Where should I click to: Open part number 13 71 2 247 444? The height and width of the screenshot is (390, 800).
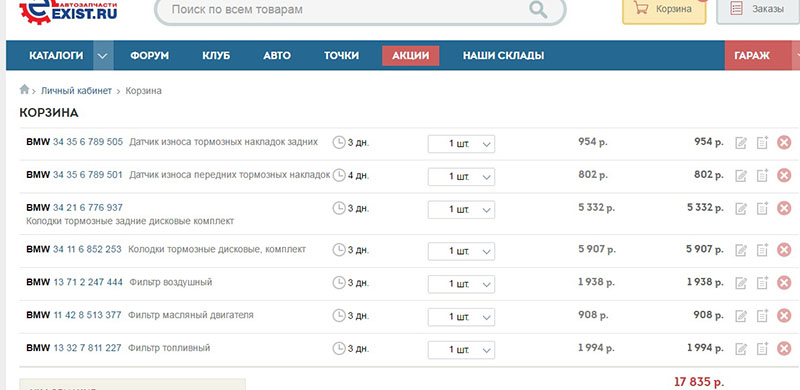pos(88,282)
